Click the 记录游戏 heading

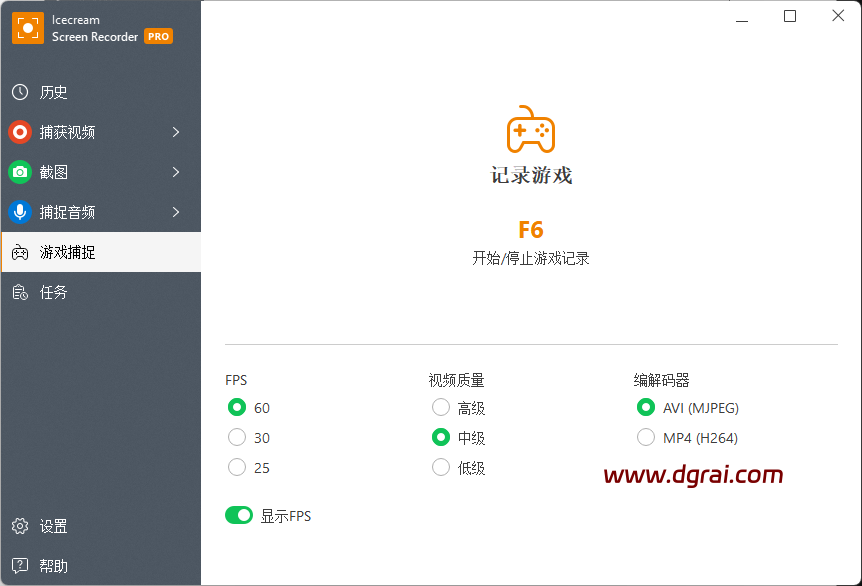click(531, 175)
